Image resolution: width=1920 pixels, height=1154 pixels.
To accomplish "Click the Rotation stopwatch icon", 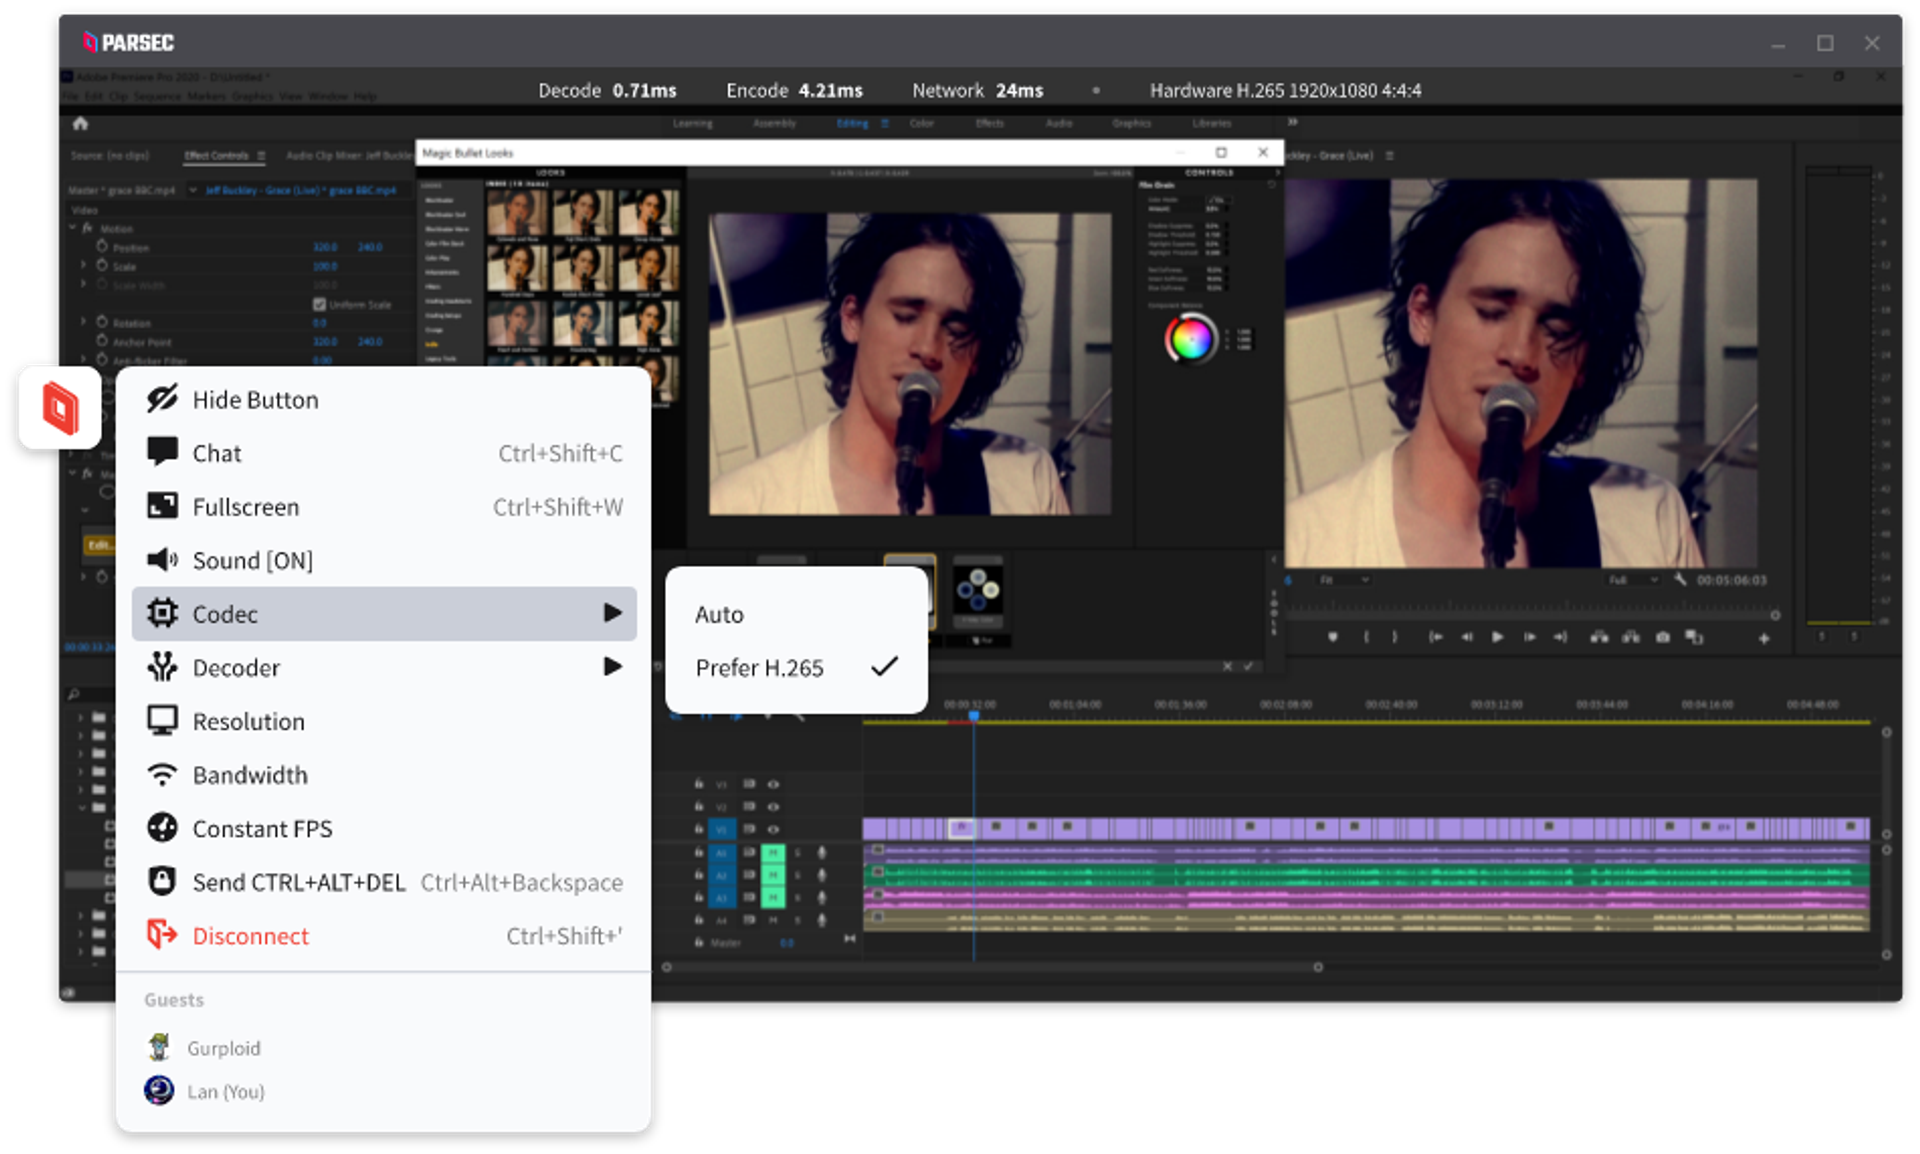I will click(x=102, y=322).
